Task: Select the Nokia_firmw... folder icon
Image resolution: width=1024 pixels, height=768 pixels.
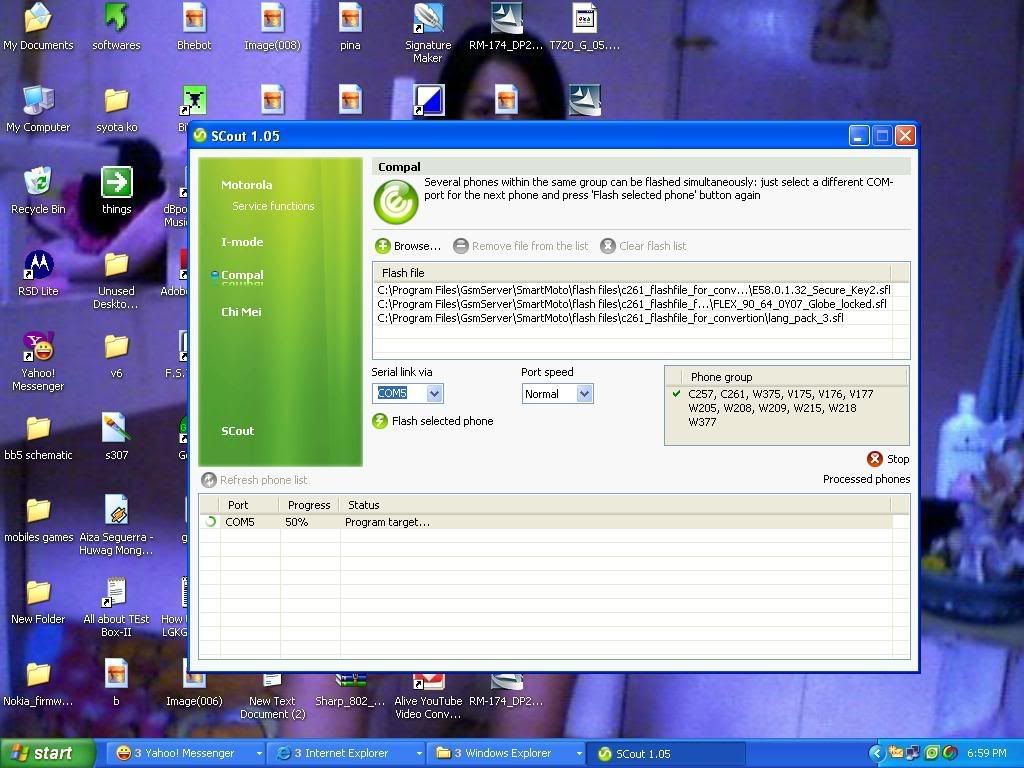Action: coord(38,683)
